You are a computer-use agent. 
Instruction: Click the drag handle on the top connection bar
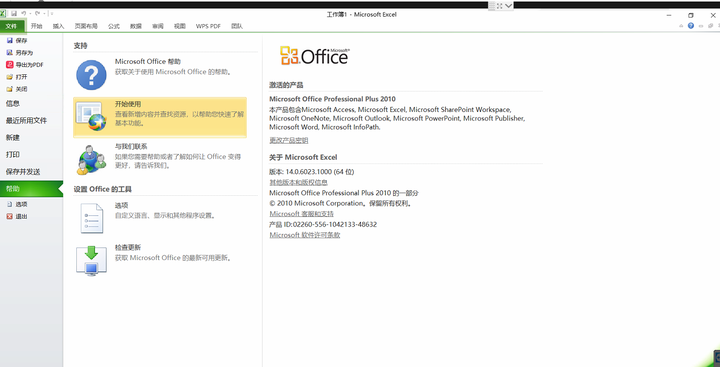click(x=491, y=6)
